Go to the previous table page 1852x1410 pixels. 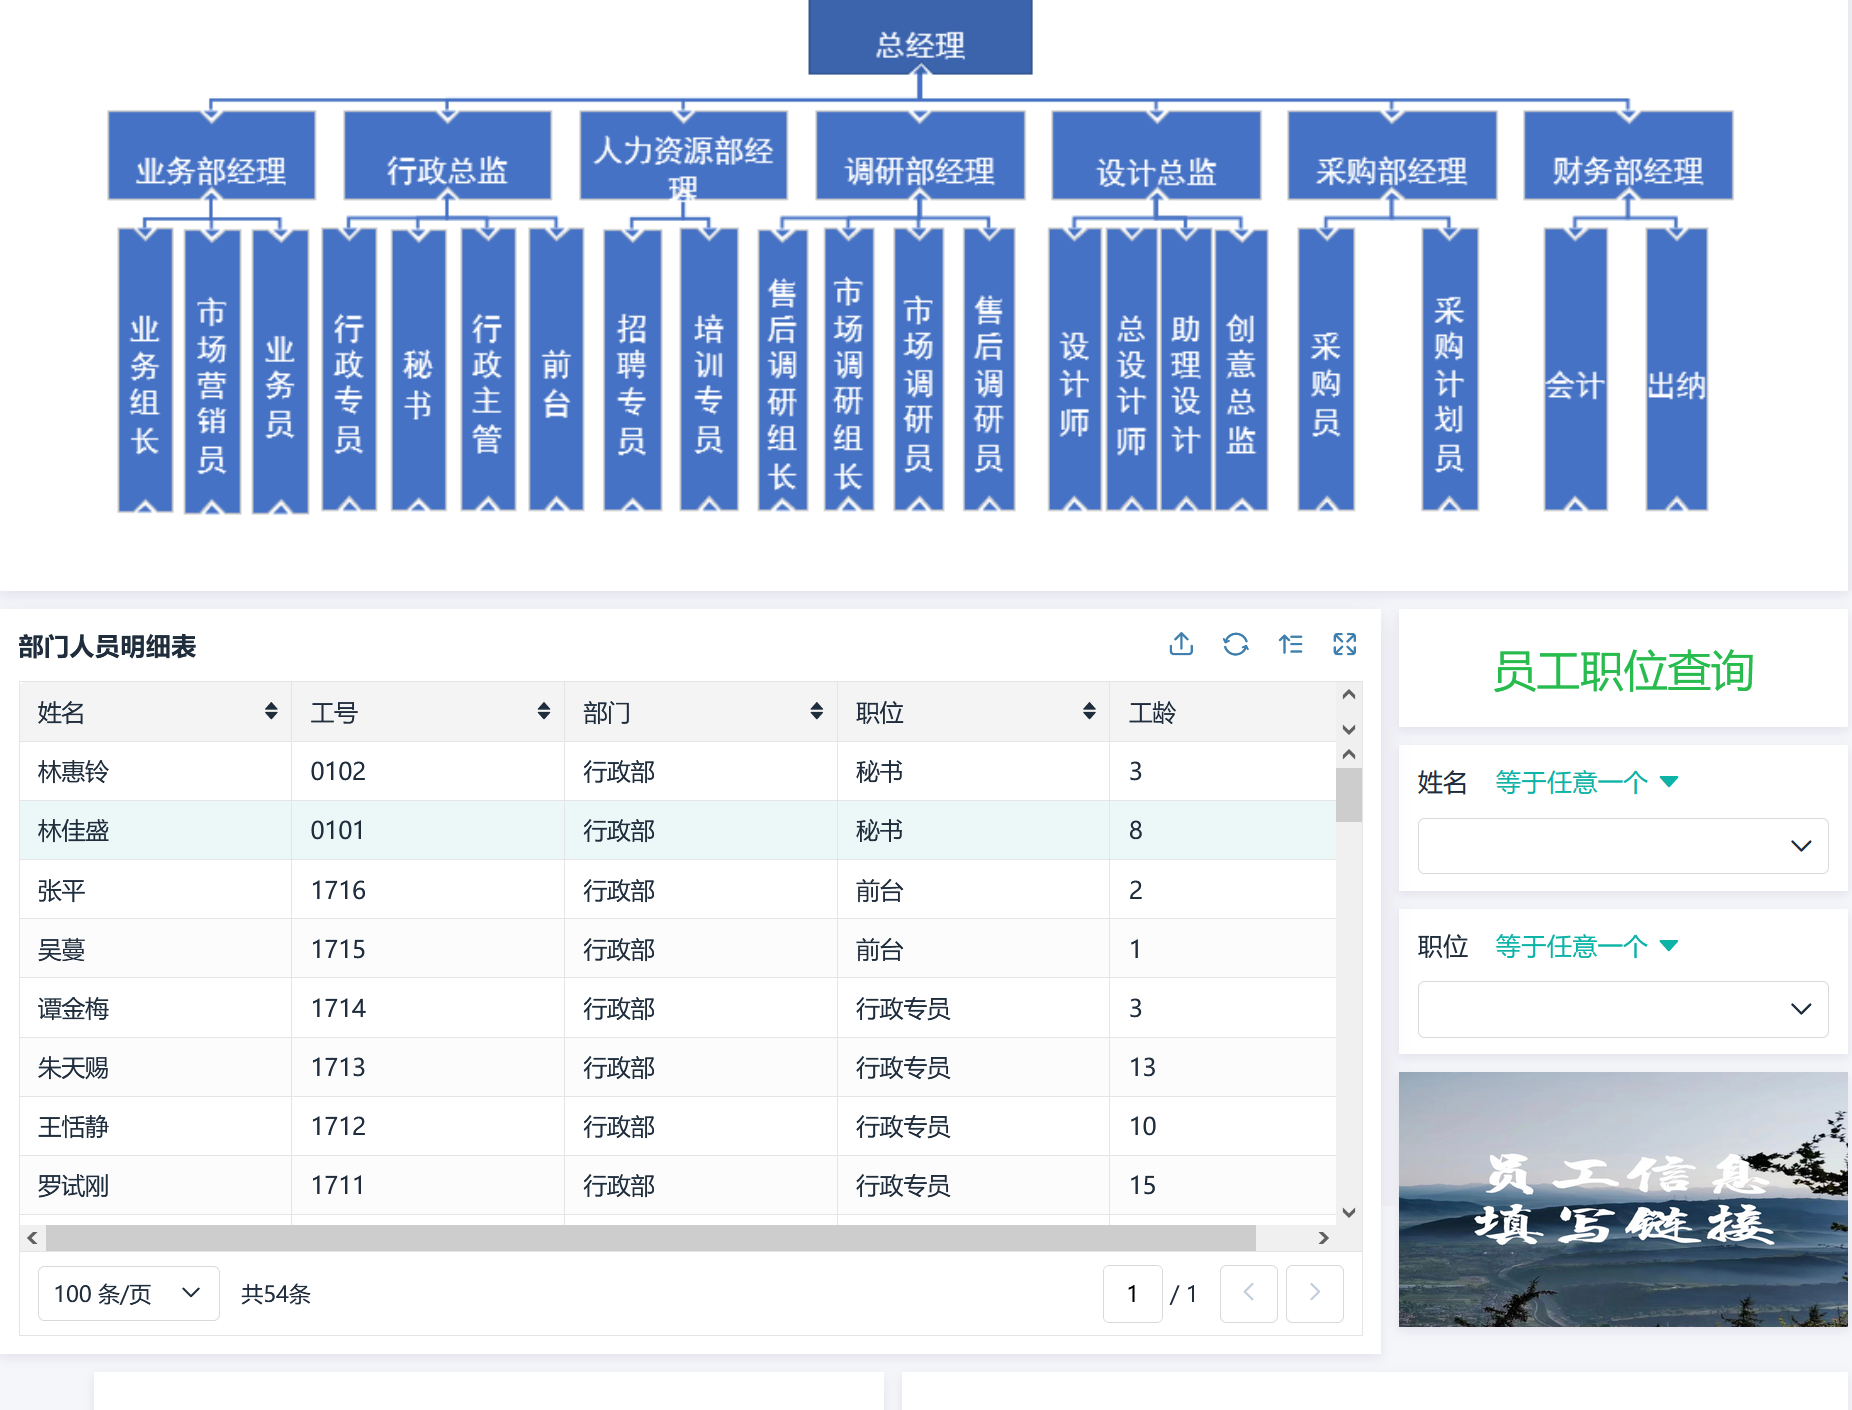pos(1248,1293)
